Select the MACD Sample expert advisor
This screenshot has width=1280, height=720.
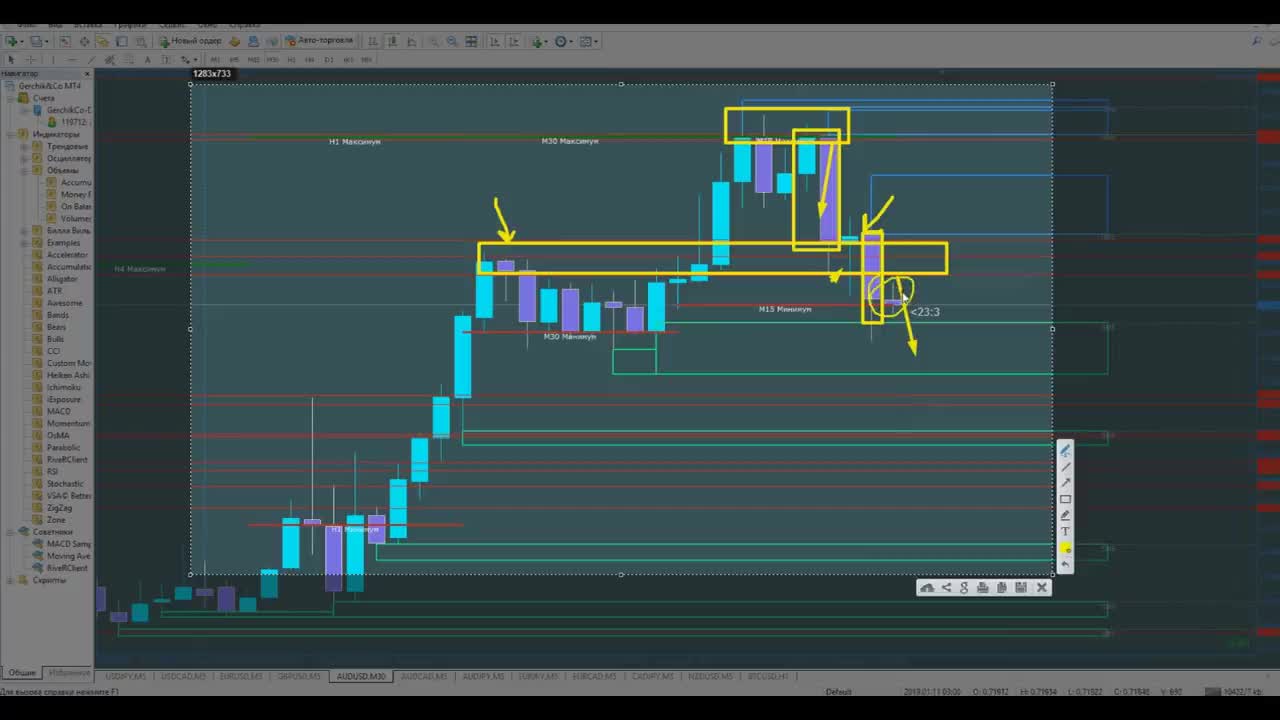pos(68,544)
